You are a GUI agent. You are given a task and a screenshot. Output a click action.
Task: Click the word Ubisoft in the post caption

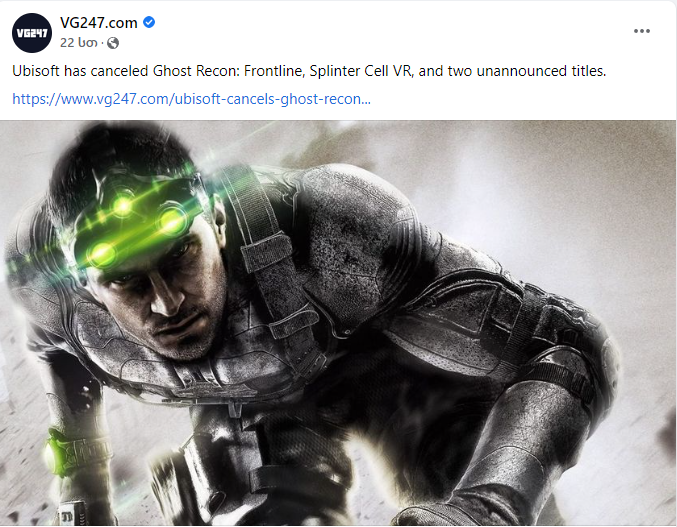click(x=36, y=71)
